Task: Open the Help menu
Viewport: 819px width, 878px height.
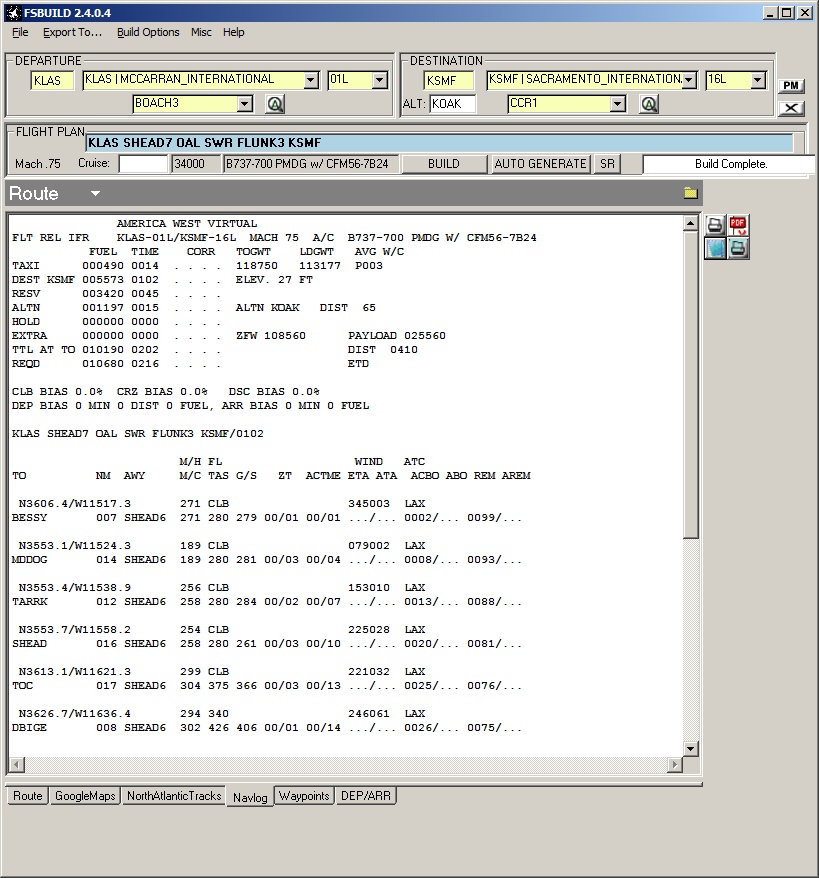Action: click(233, 32)
